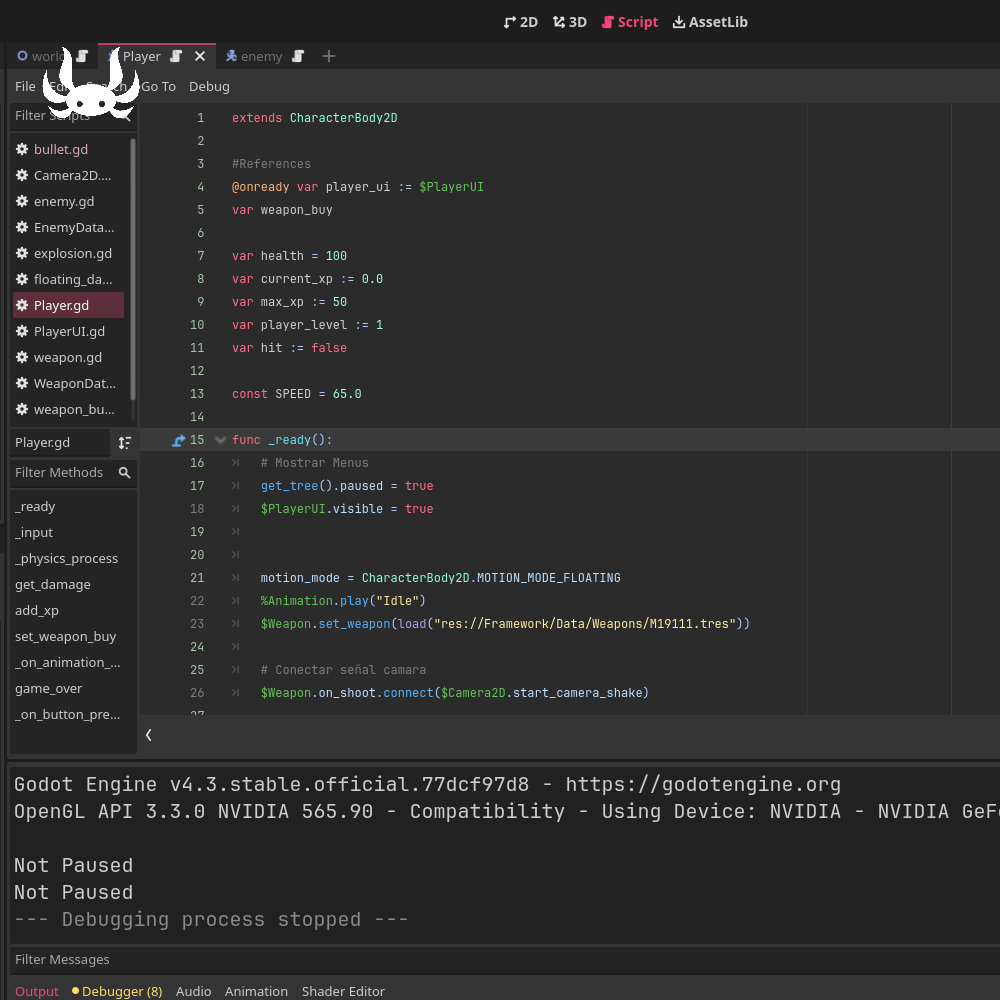Open the AssetLib view
The image size is (1000, 1000).
[x=710, y=22]
